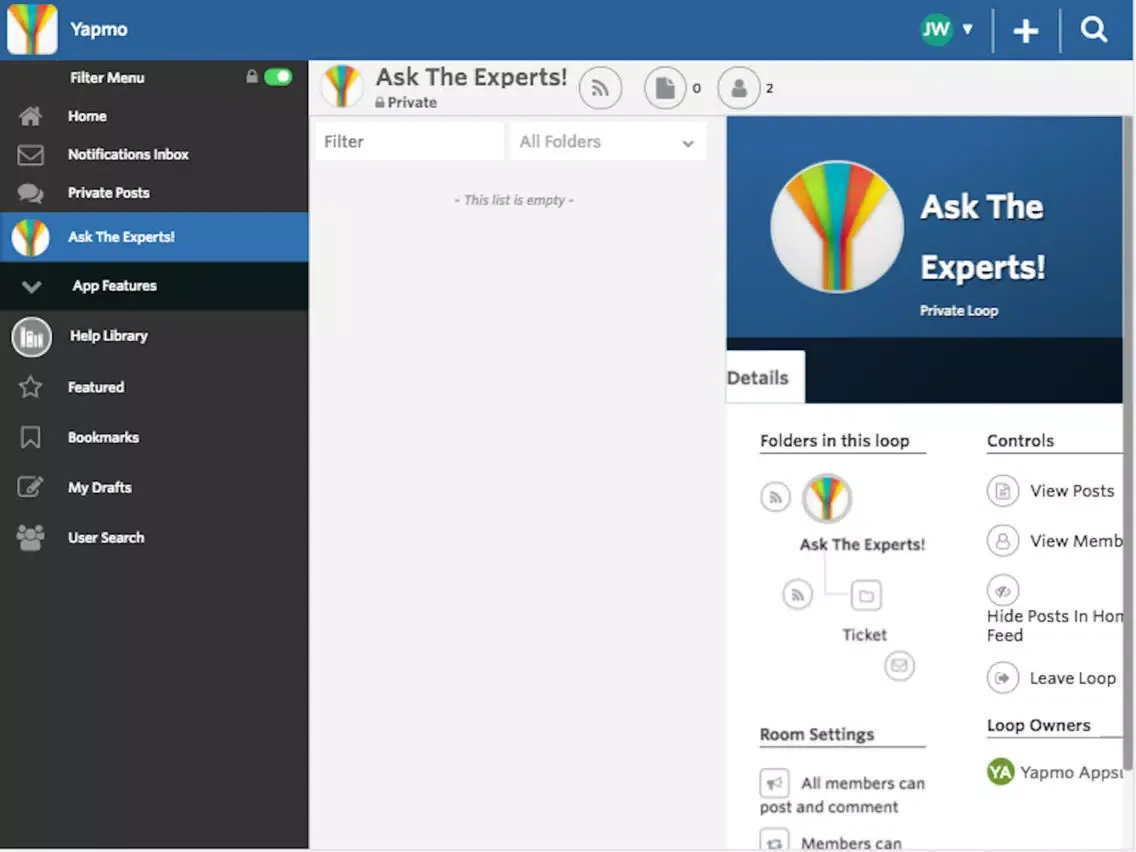
Task: Click the Ask The Experts! folder avatar
Action: (827, 498)
